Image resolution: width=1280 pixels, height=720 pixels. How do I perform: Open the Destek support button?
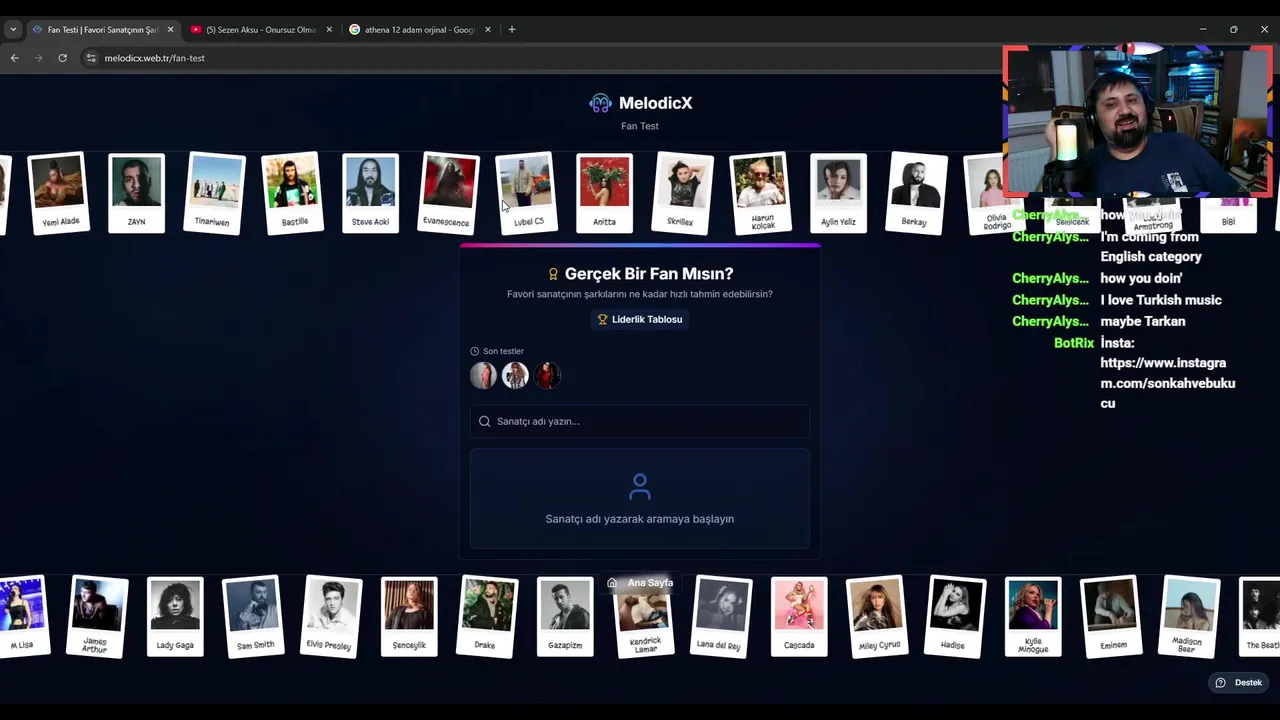[1238, 683]
